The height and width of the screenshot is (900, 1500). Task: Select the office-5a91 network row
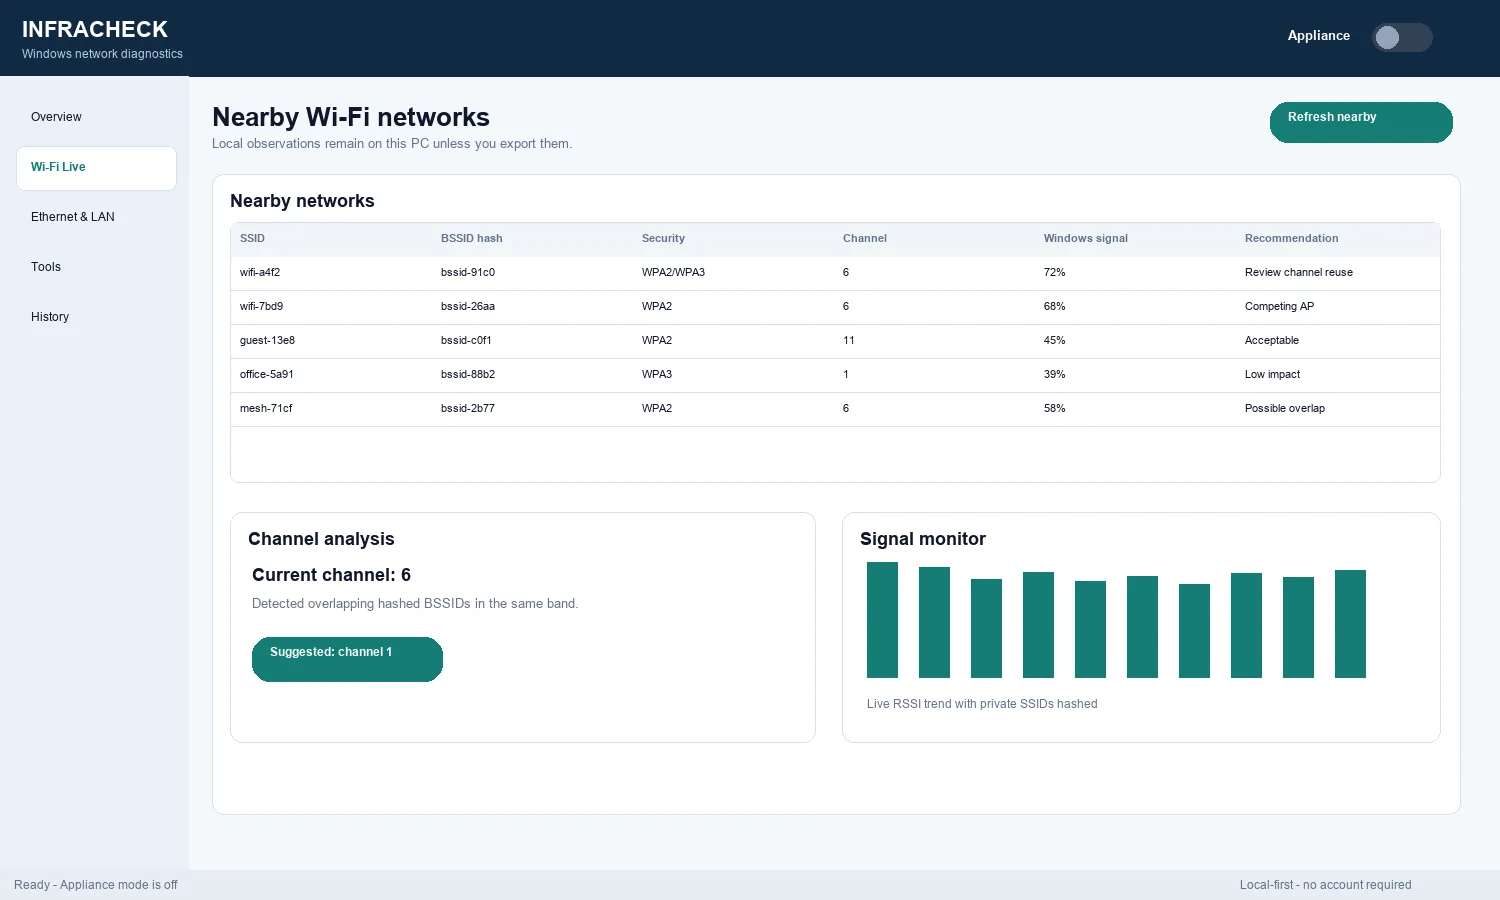(x=835, y=375)
